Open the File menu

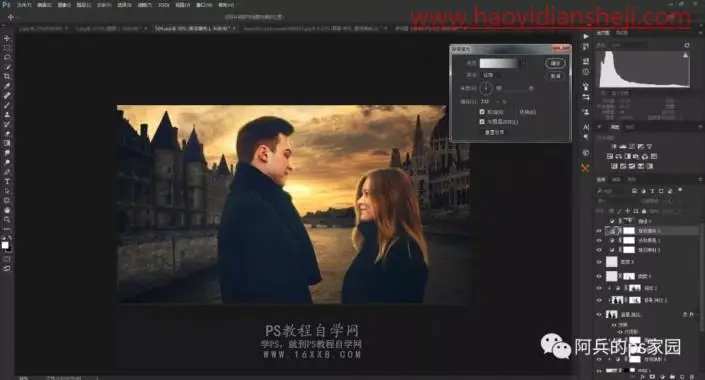coord(24,5)
